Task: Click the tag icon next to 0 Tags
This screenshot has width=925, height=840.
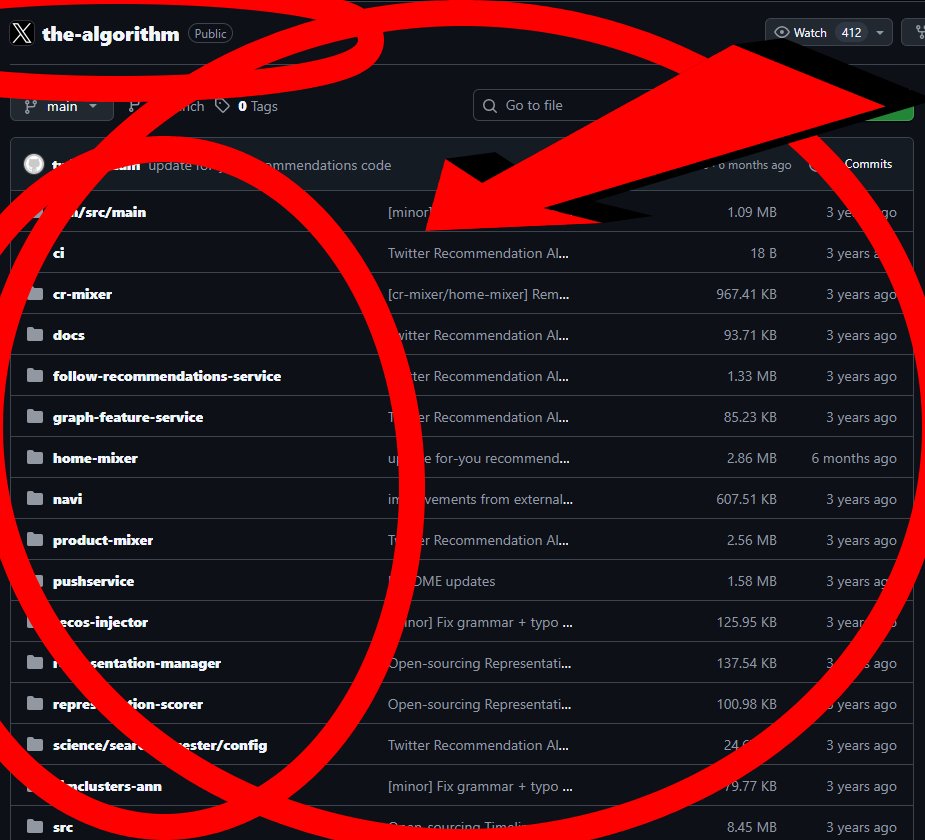Action: 222,106
